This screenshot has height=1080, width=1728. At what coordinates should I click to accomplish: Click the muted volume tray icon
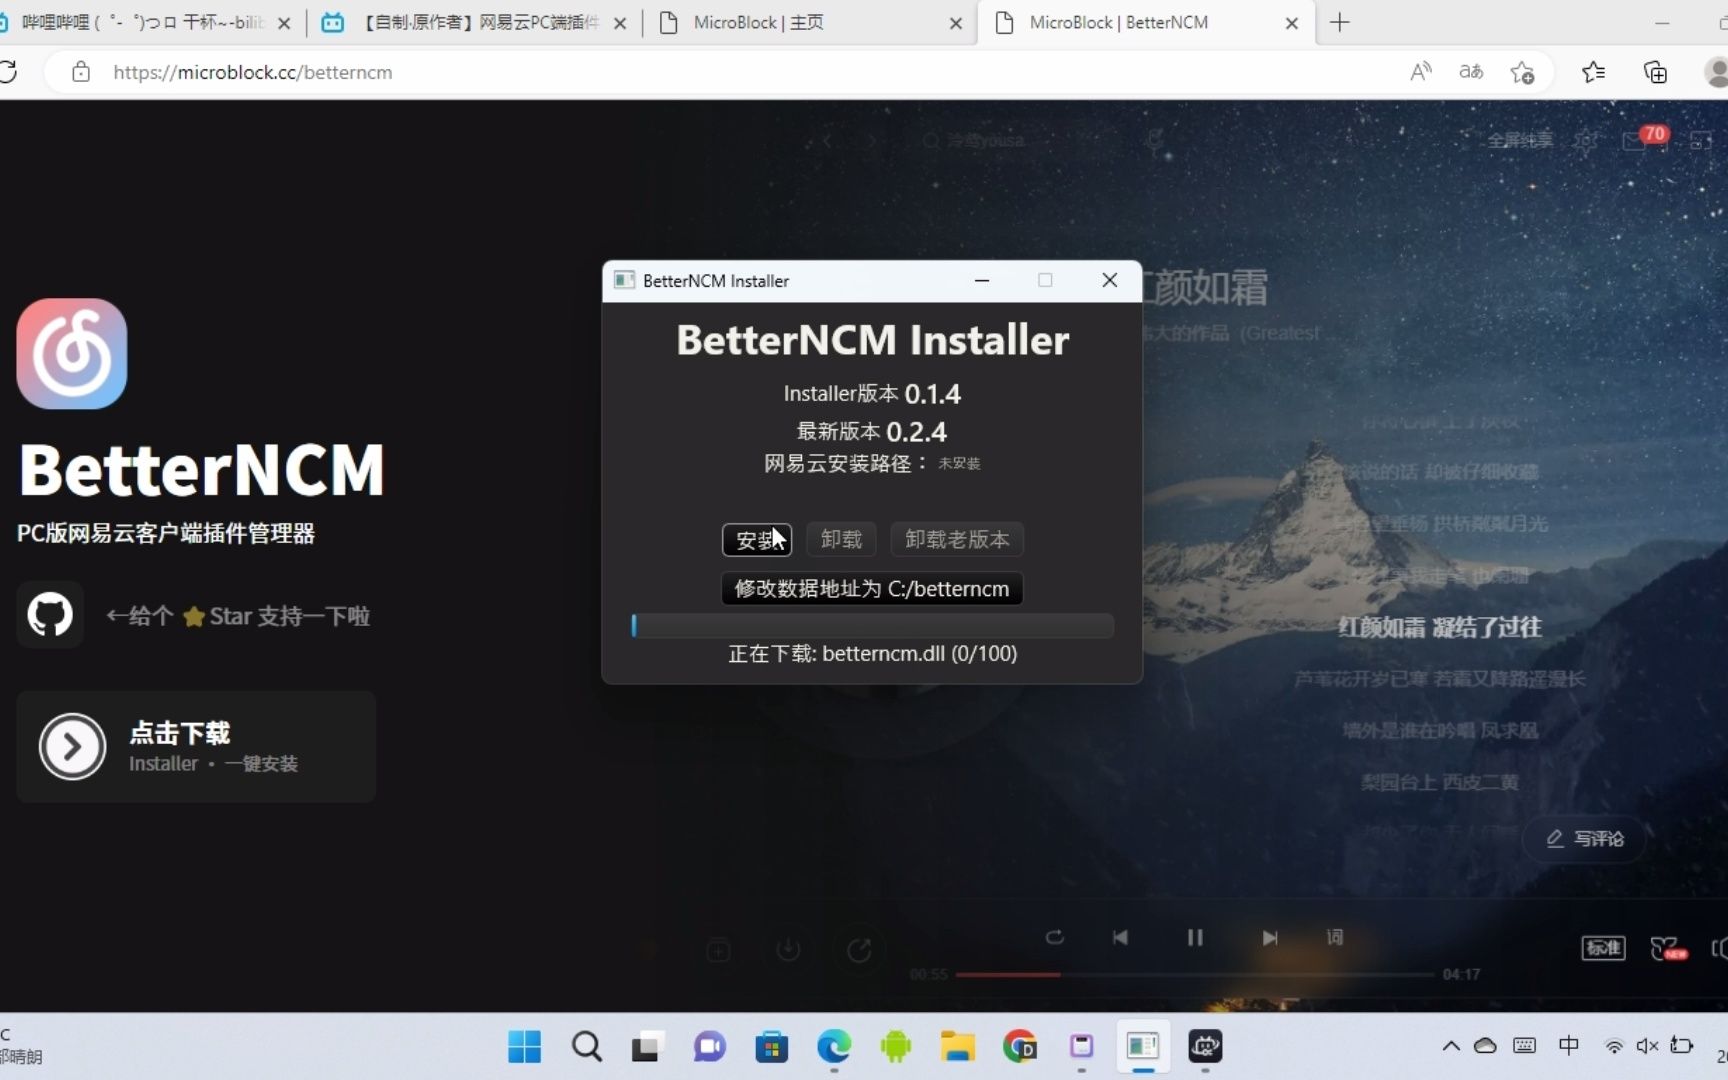1647,1046
